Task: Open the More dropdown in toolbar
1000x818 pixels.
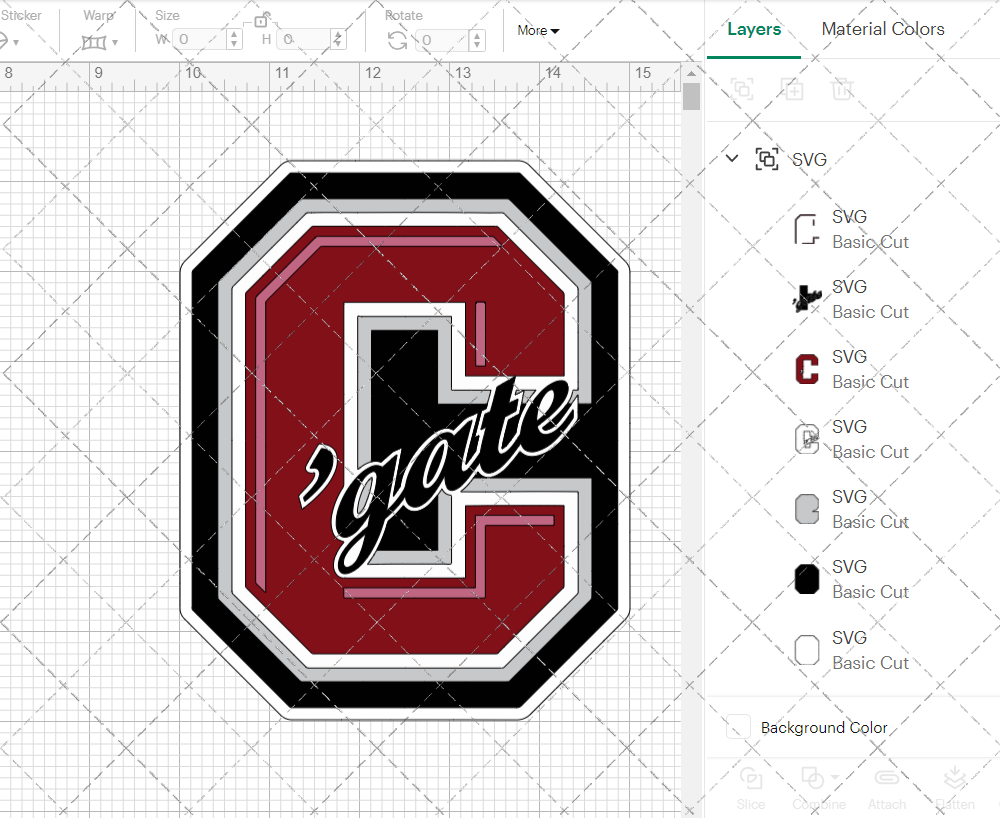Action: (x=538, y=31)
